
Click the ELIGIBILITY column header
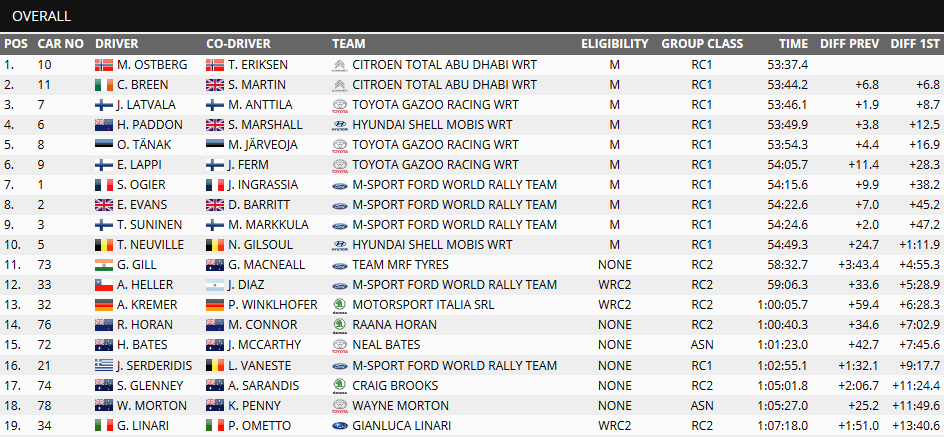pyautogui.click(x=614, y=44)
